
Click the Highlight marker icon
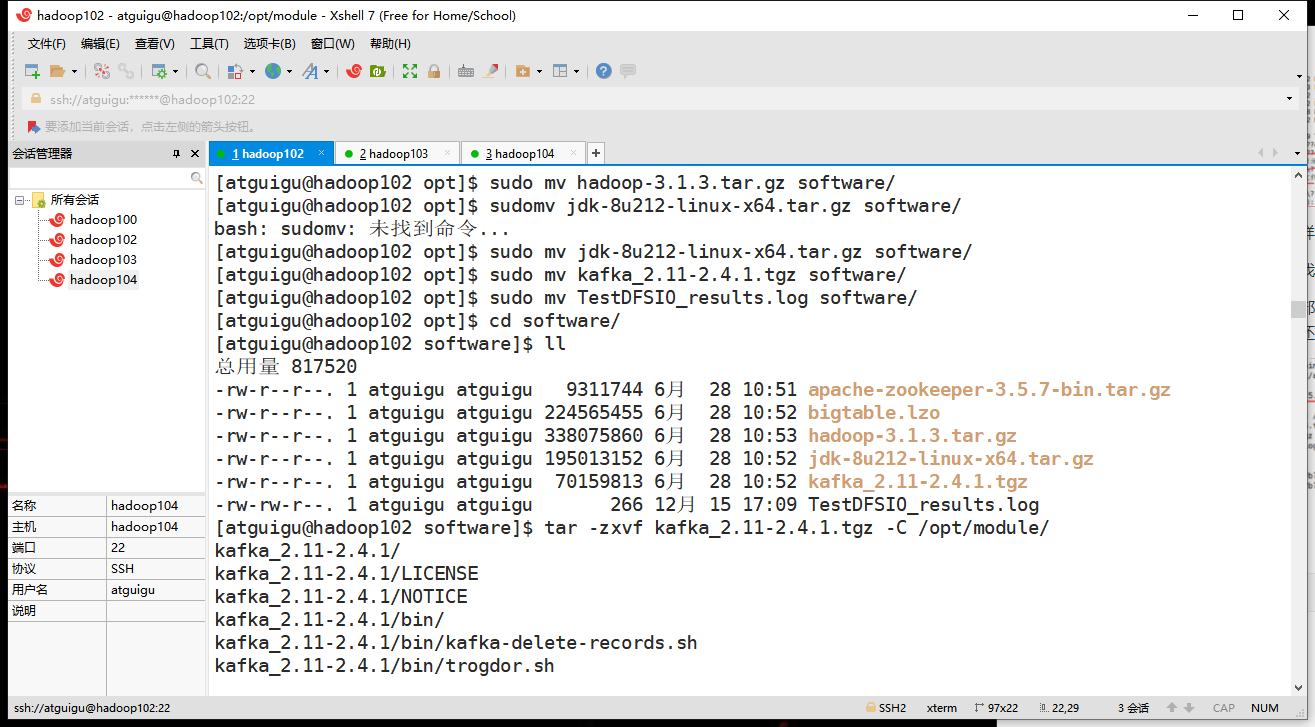coord(490,71)
